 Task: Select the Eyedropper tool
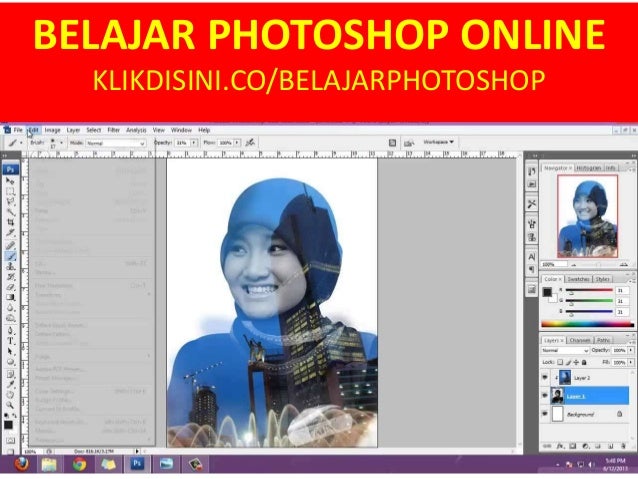pos(11,385)
